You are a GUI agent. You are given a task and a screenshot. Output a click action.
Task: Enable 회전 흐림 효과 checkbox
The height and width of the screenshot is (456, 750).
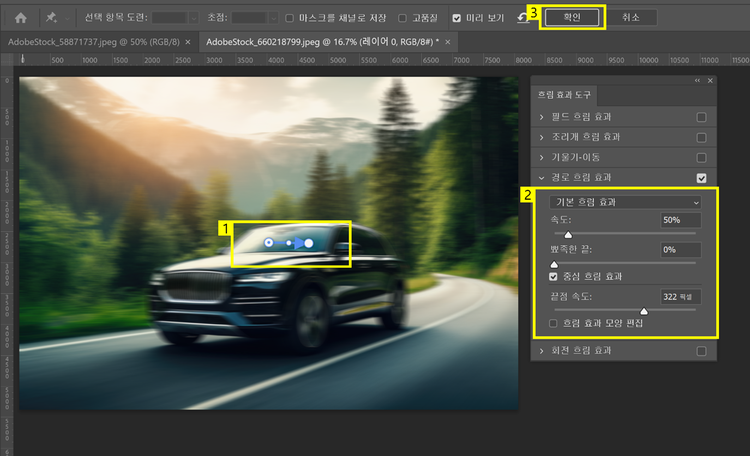pyautogui.click(x=701, y=351)
